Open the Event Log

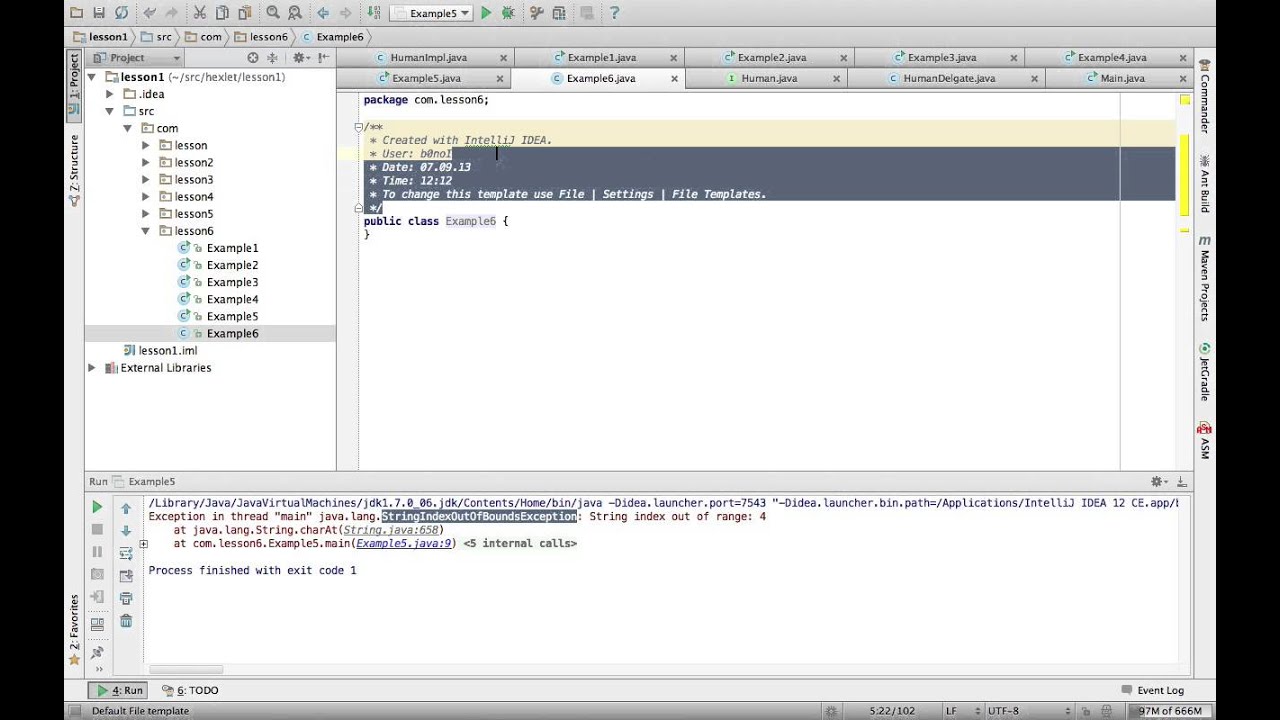pyautogui.click(x=1153, y=690)
